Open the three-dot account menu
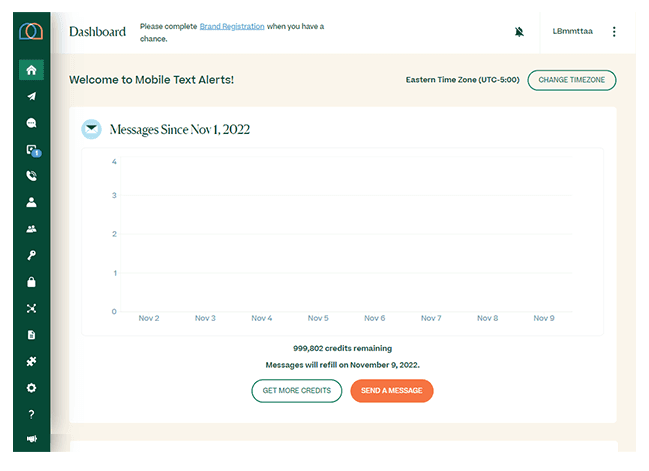This screenshot has height=471, width=649. (614, 32)
